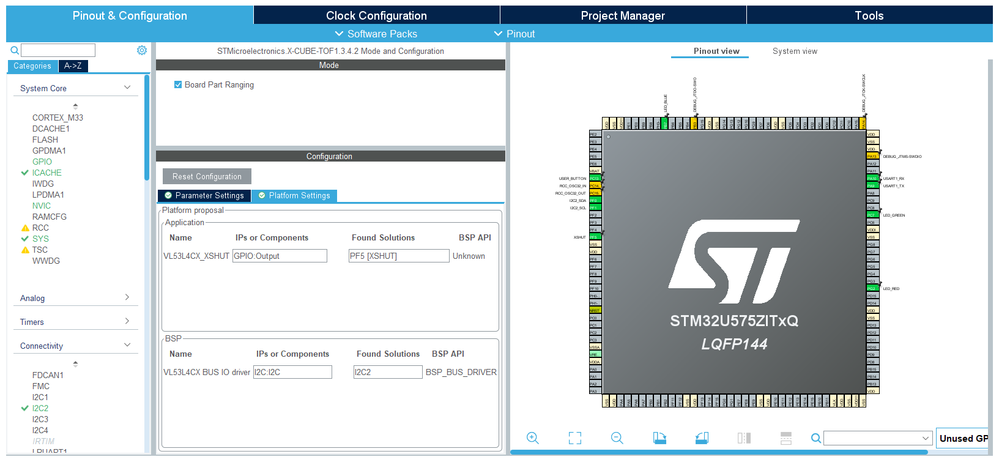Select FDCAN1 under Connectivity
This screenshot has width=999, height=462.
[x=48, y=375]
